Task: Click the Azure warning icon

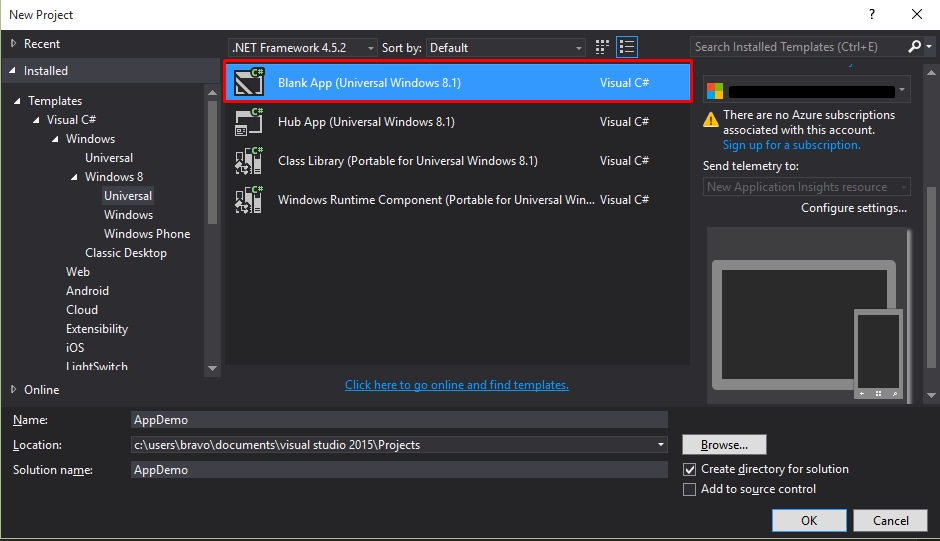Action: pos(710,119)
